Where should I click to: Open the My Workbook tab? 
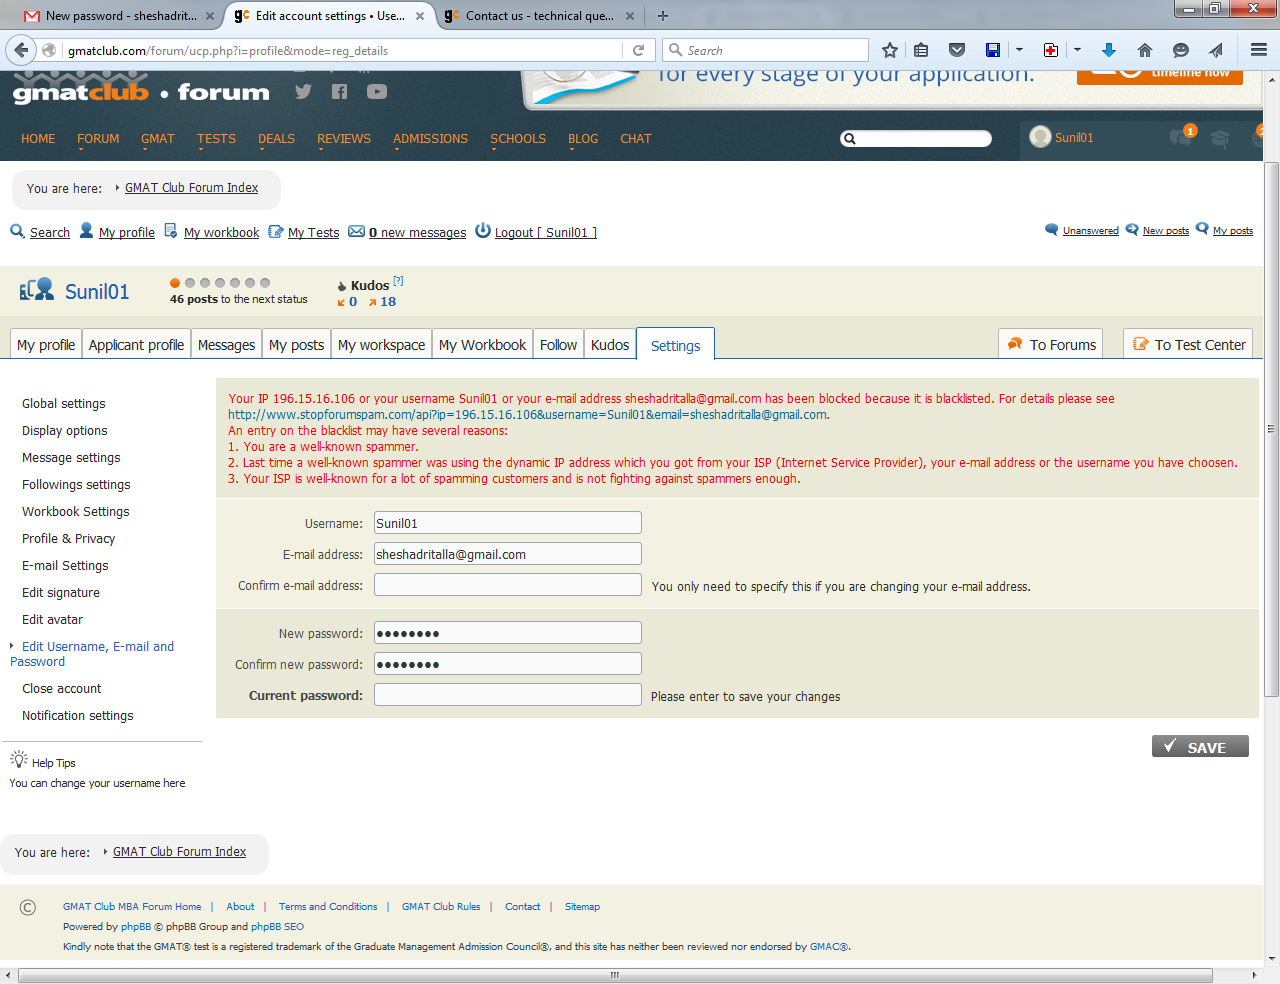click(x=482, y=344)
